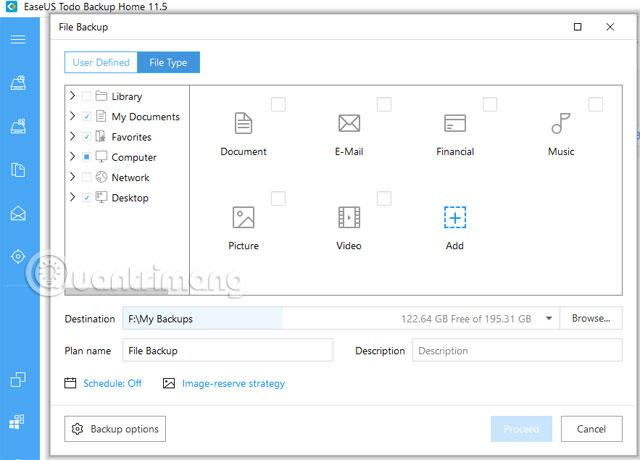The width and height of the screenshot is (640, 460).
Task: Expand the Favorites tree node
Action: (x=73, y=136)
